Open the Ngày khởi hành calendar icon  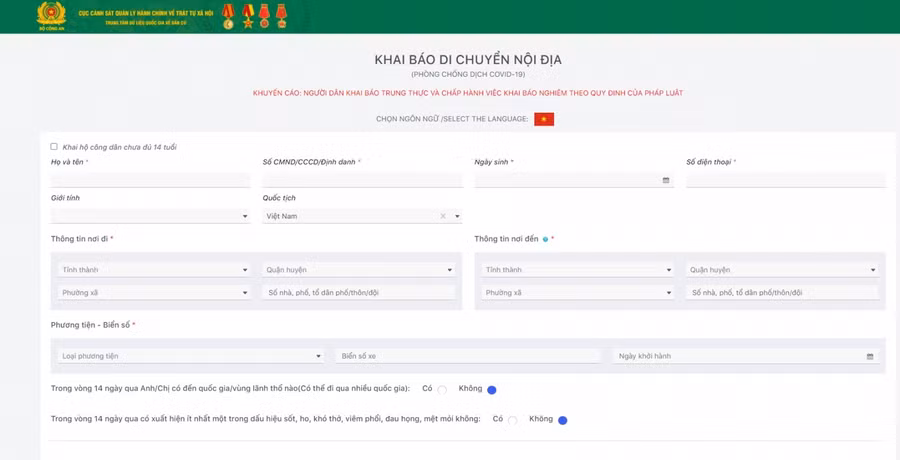click(x=870, y=357)
